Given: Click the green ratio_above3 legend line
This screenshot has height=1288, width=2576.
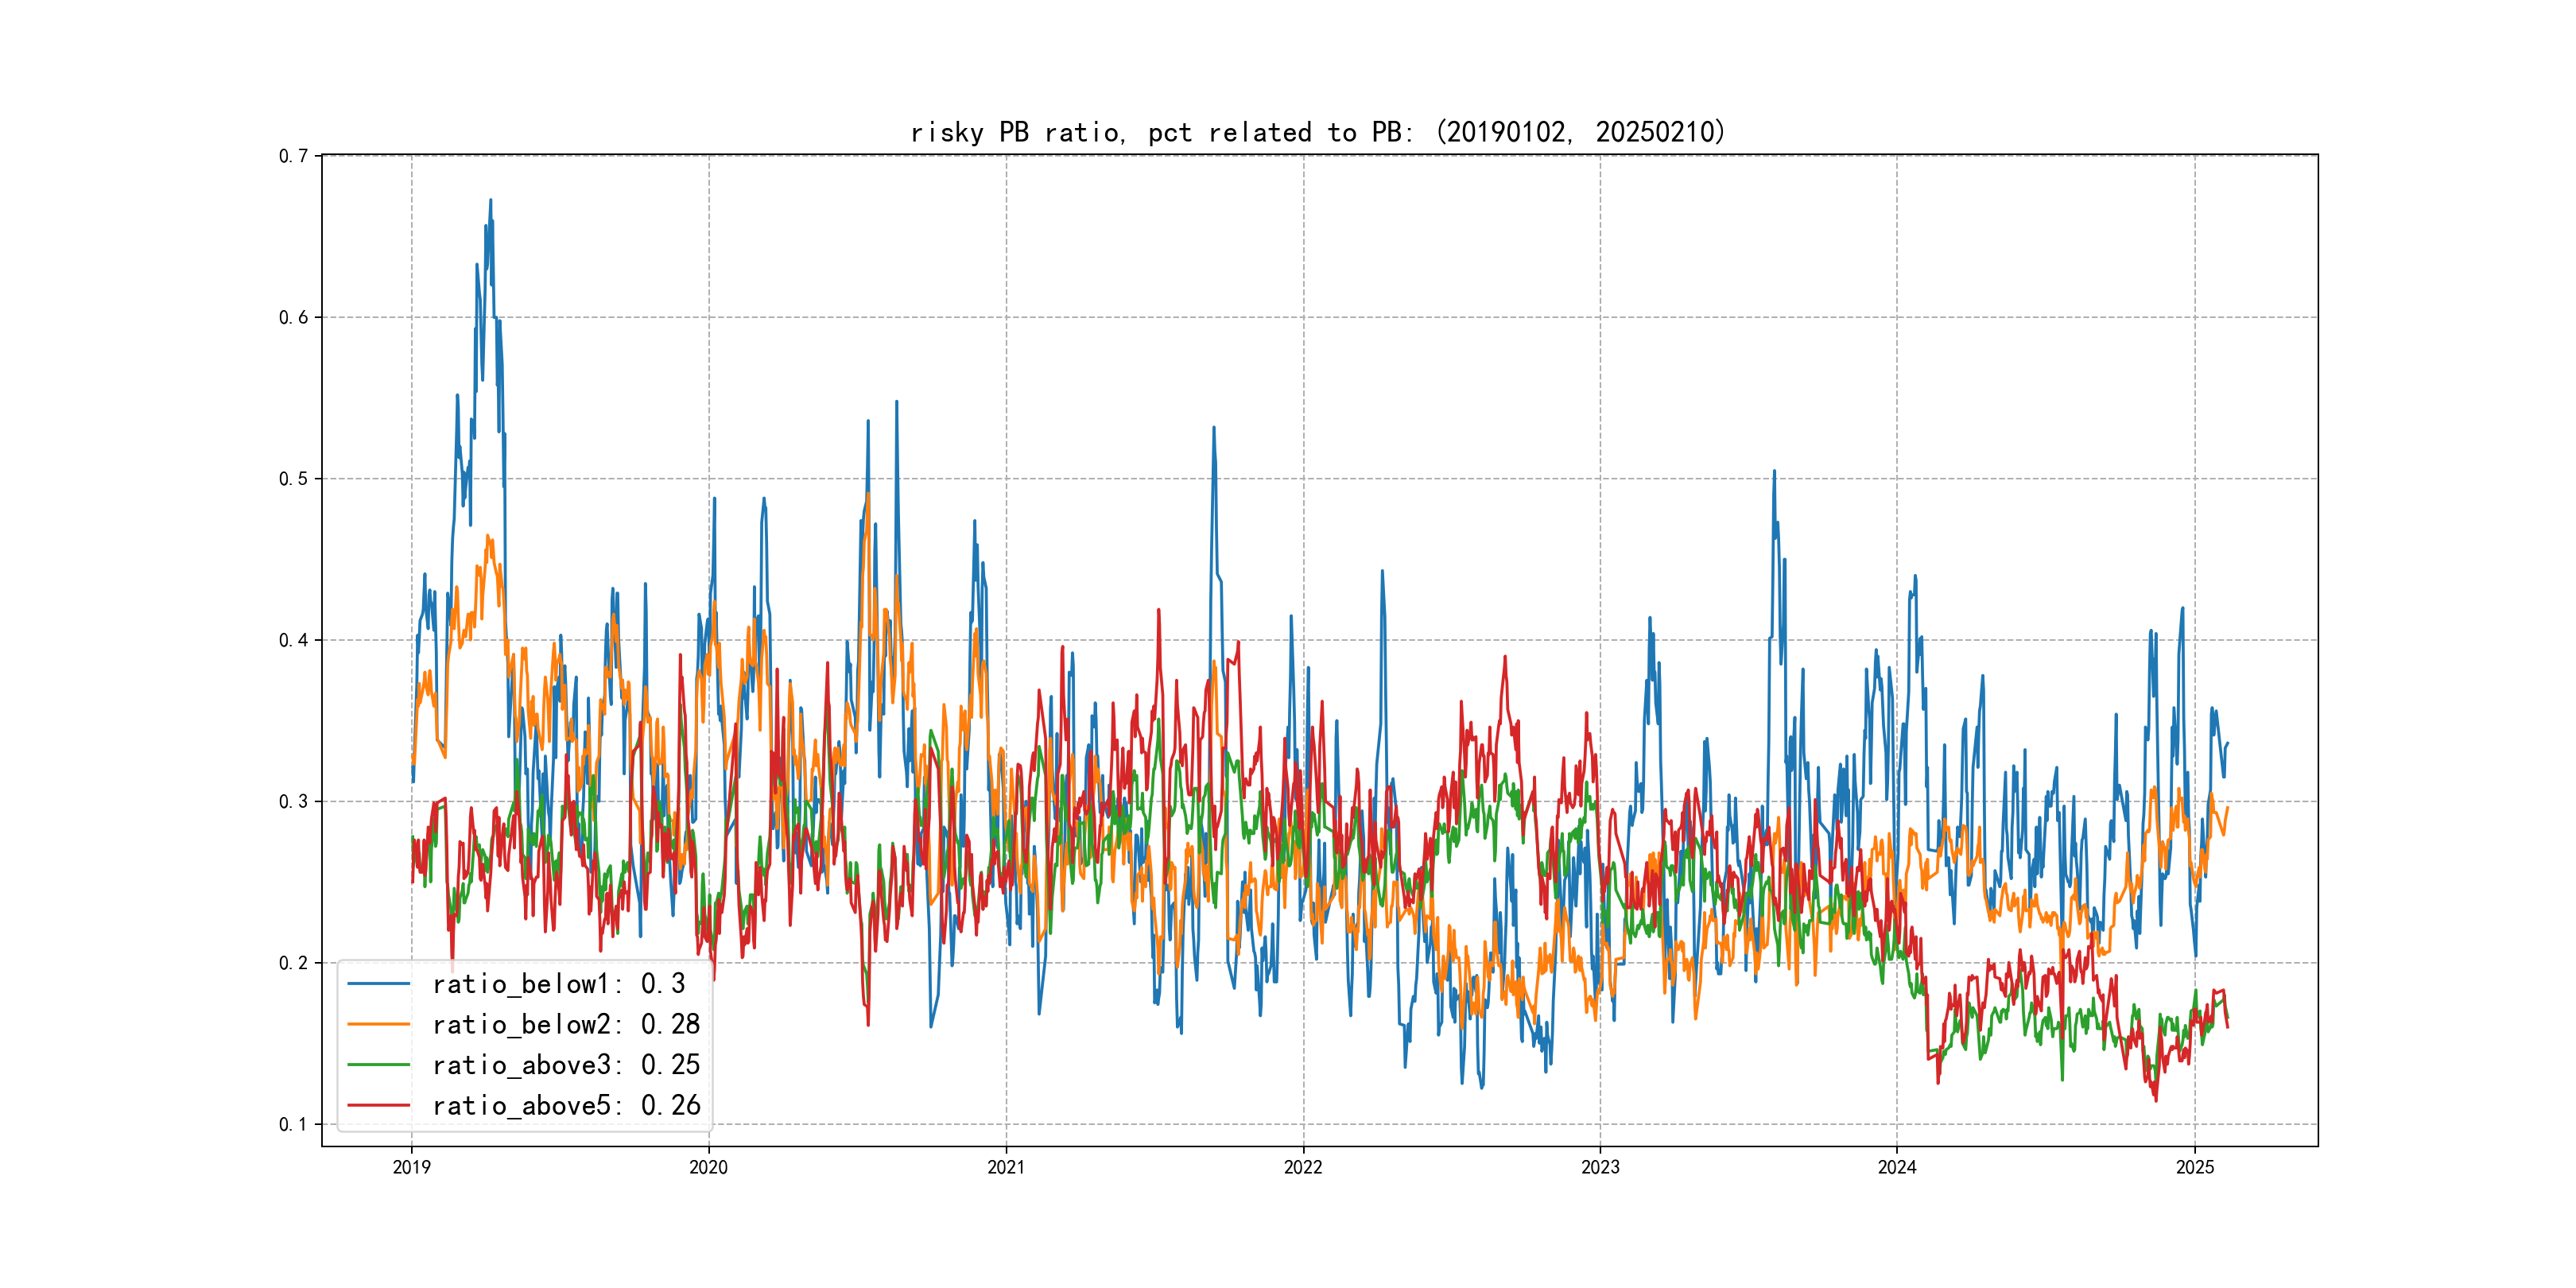Looking at the screenshot, I should click(x=378, y=1065).
